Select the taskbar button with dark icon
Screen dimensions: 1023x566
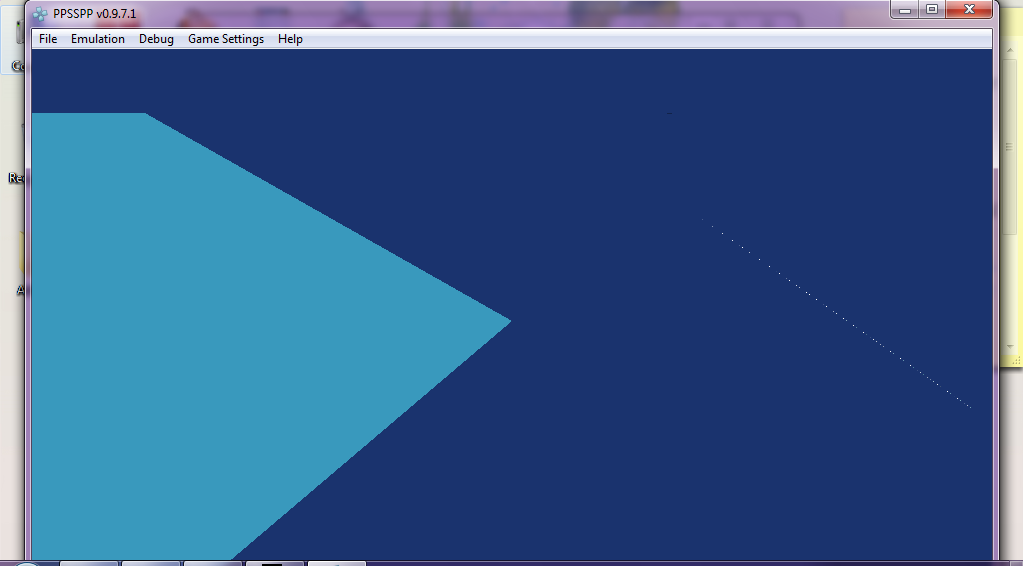pos(273,563)
